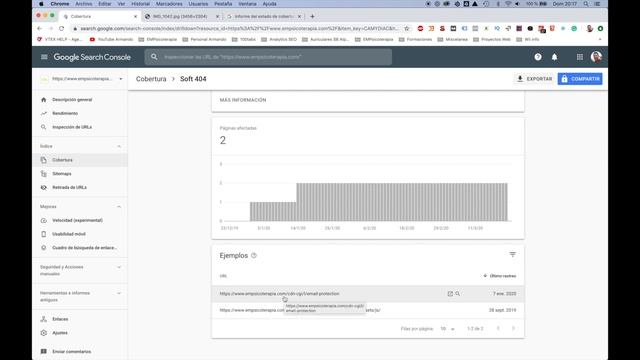Open a new browser tab

pyautogui.click(x=312, y=16)
